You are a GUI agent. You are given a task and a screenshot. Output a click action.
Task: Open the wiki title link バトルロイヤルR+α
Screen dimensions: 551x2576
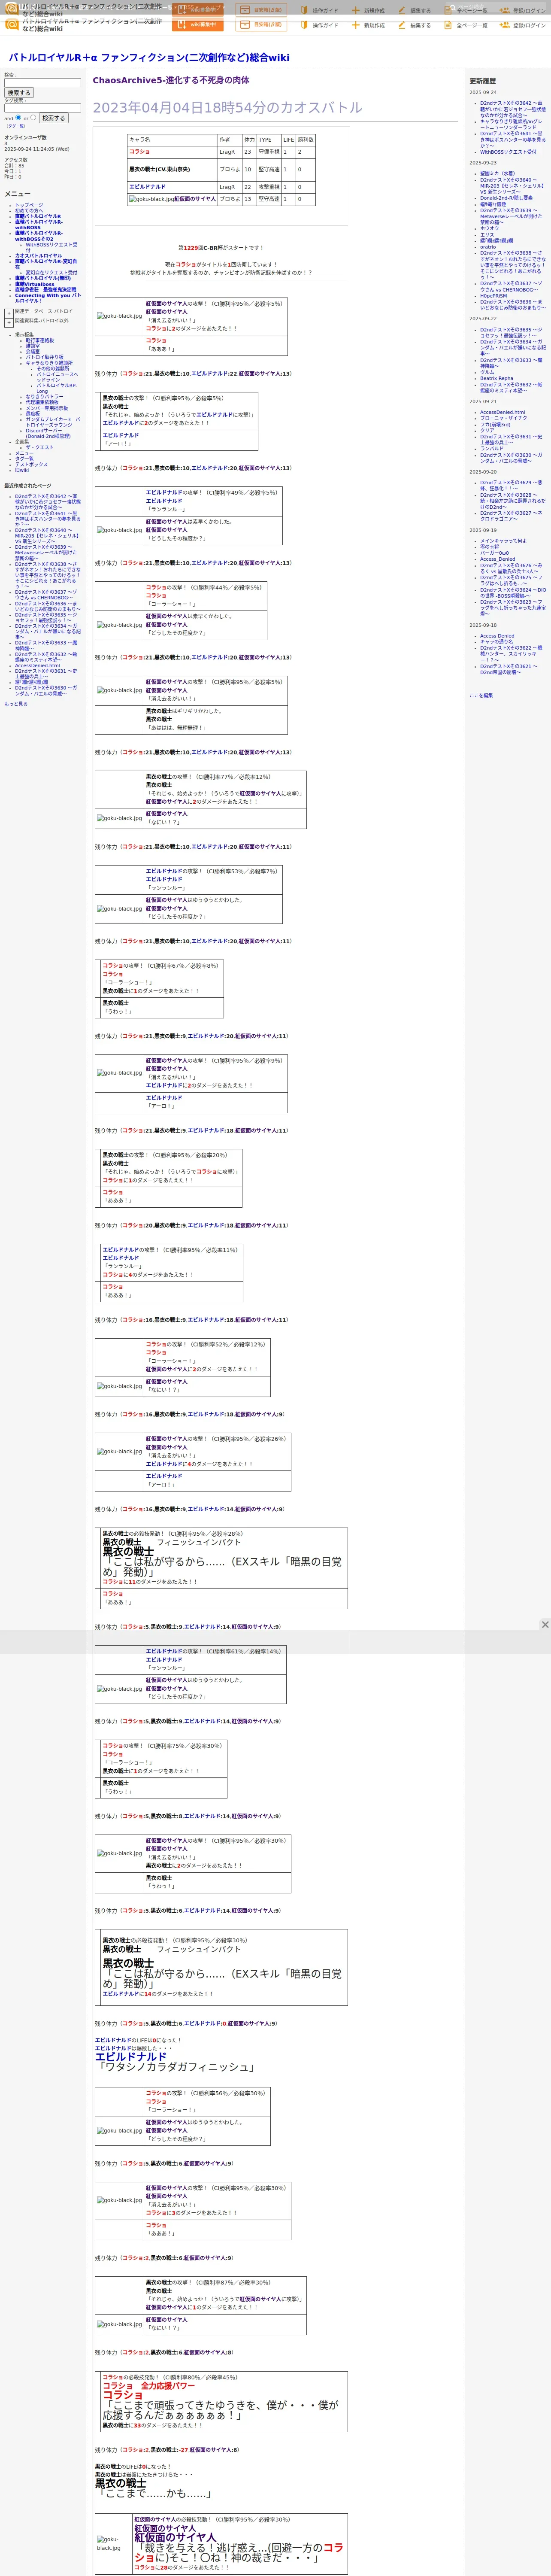[x=149, y=58]
